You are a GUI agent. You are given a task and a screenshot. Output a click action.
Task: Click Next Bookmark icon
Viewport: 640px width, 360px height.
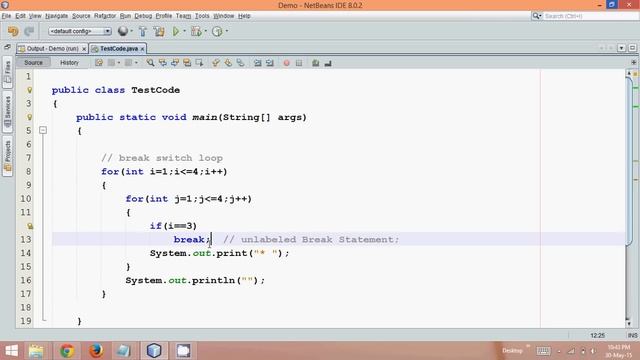pos(228,63)
